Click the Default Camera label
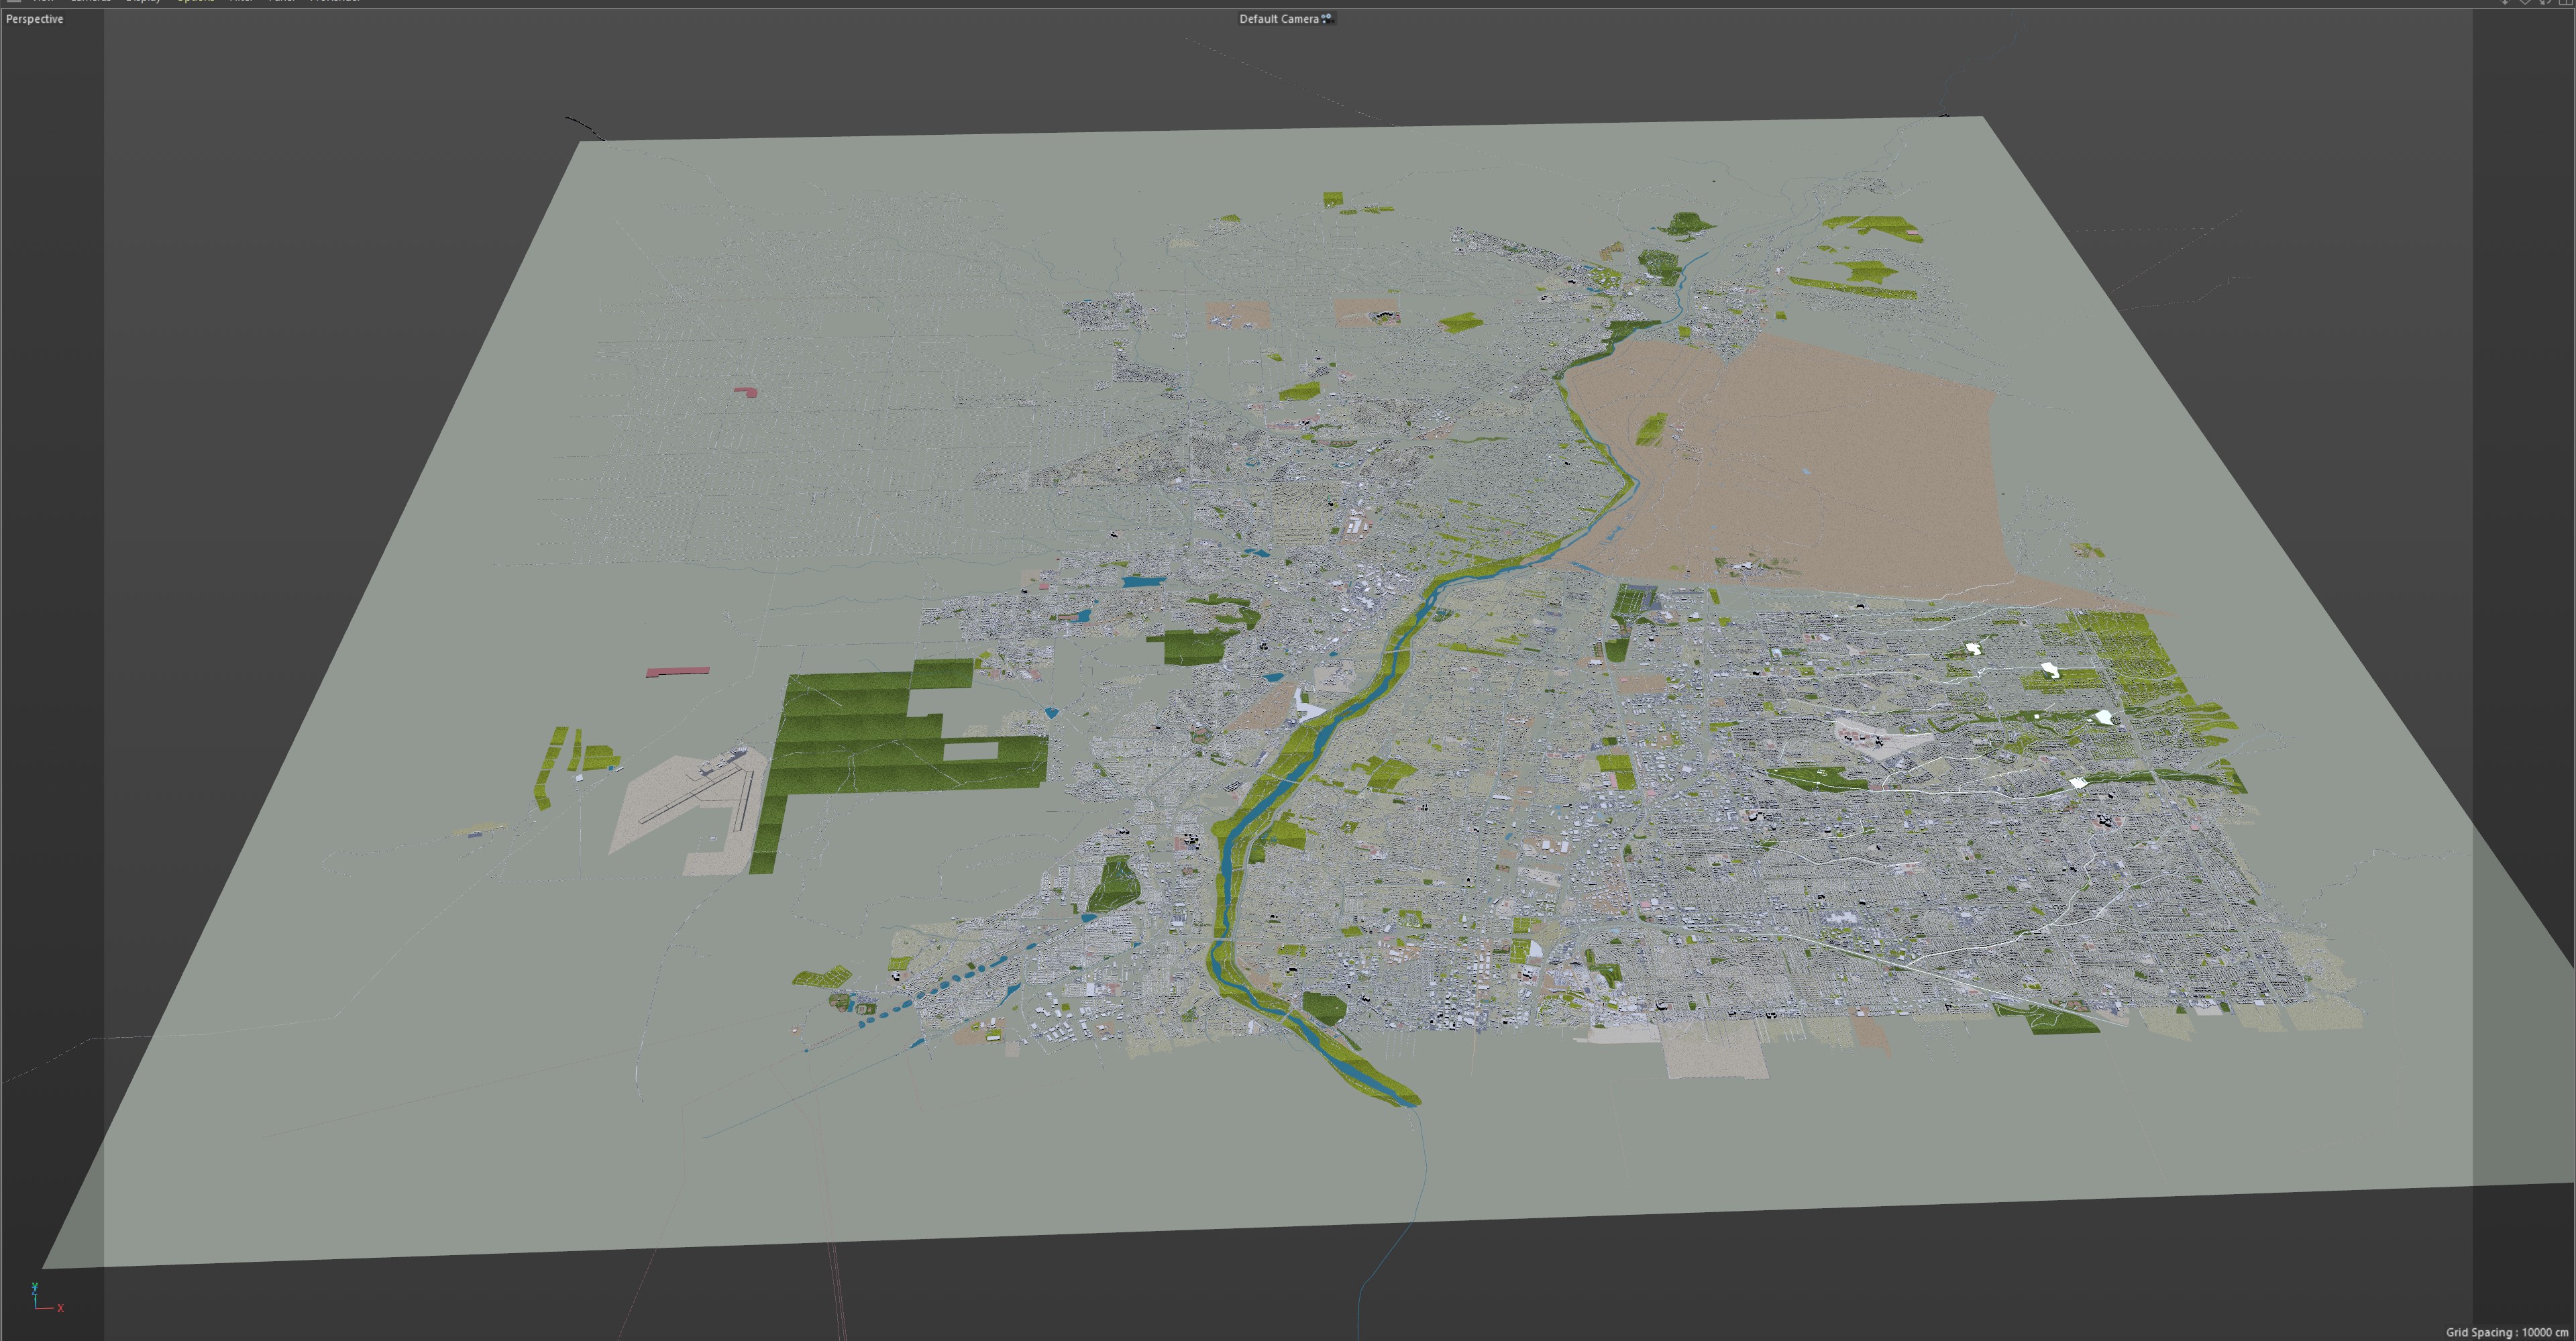 pos(1278,19)
